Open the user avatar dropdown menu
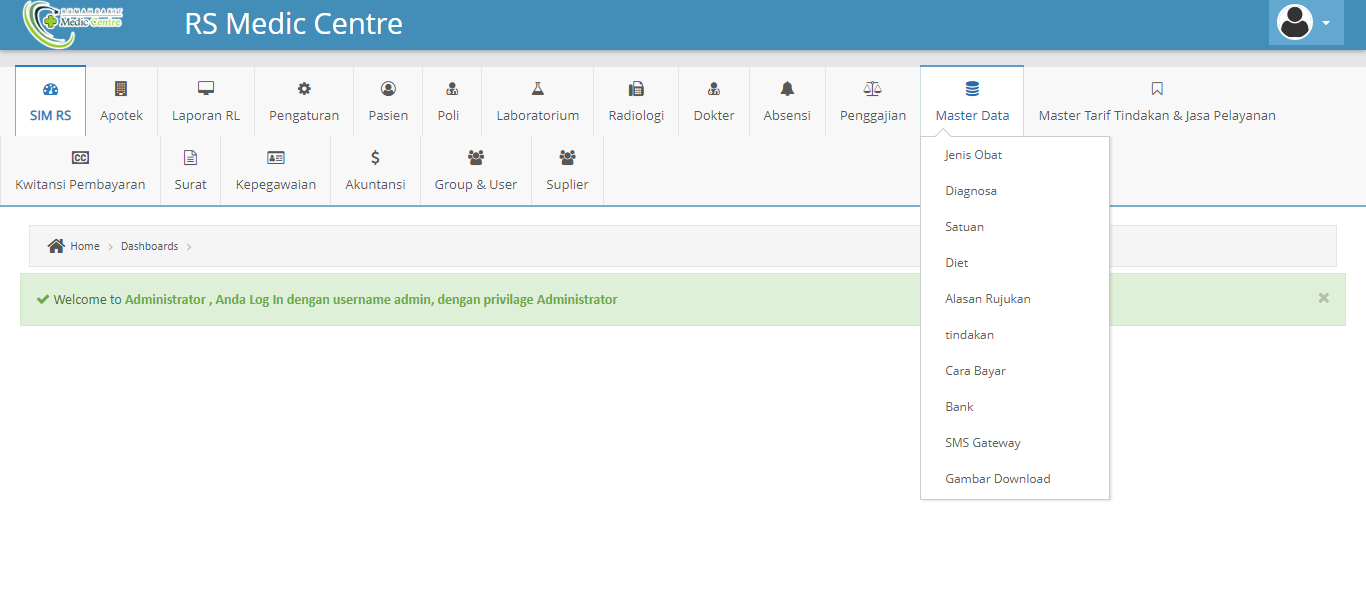 pyautogui.click(x=1305, y=23)
